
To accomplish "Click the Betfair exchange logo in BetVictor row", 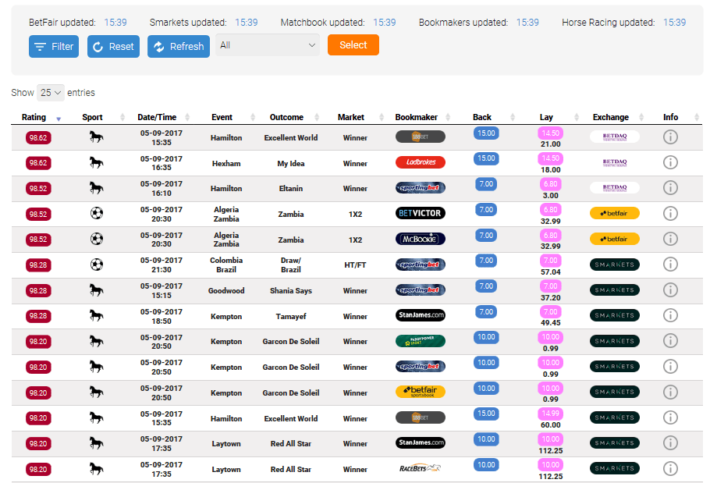I will (x=614, y=213).
